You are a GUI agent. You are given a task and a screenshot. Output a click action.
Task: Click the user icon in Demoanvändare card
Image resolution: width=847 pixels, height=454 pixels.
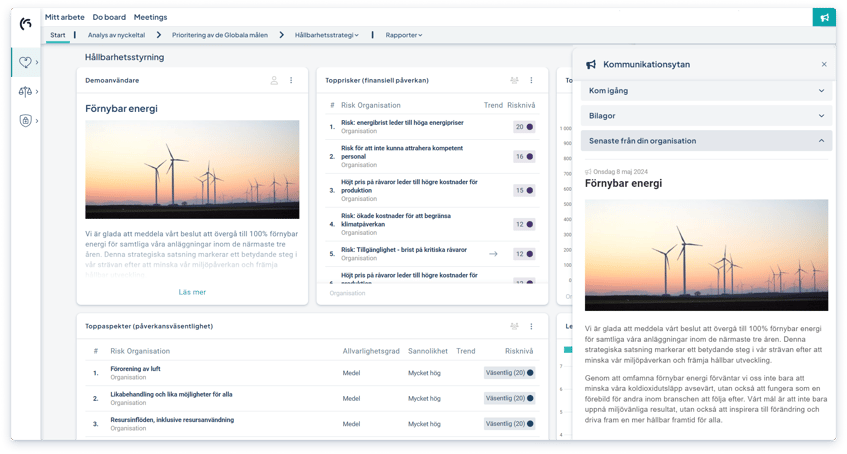[274, 80]
